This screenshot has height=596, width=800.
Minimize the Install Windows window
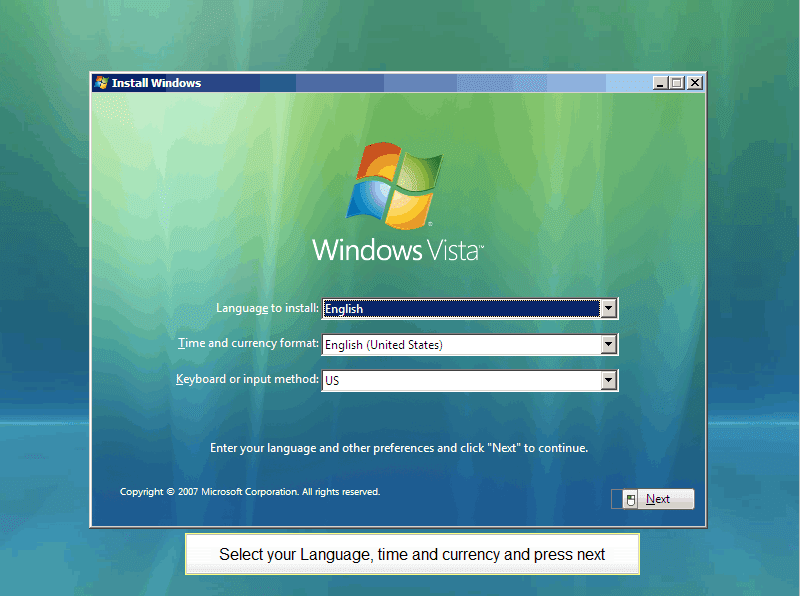[660, 83]
